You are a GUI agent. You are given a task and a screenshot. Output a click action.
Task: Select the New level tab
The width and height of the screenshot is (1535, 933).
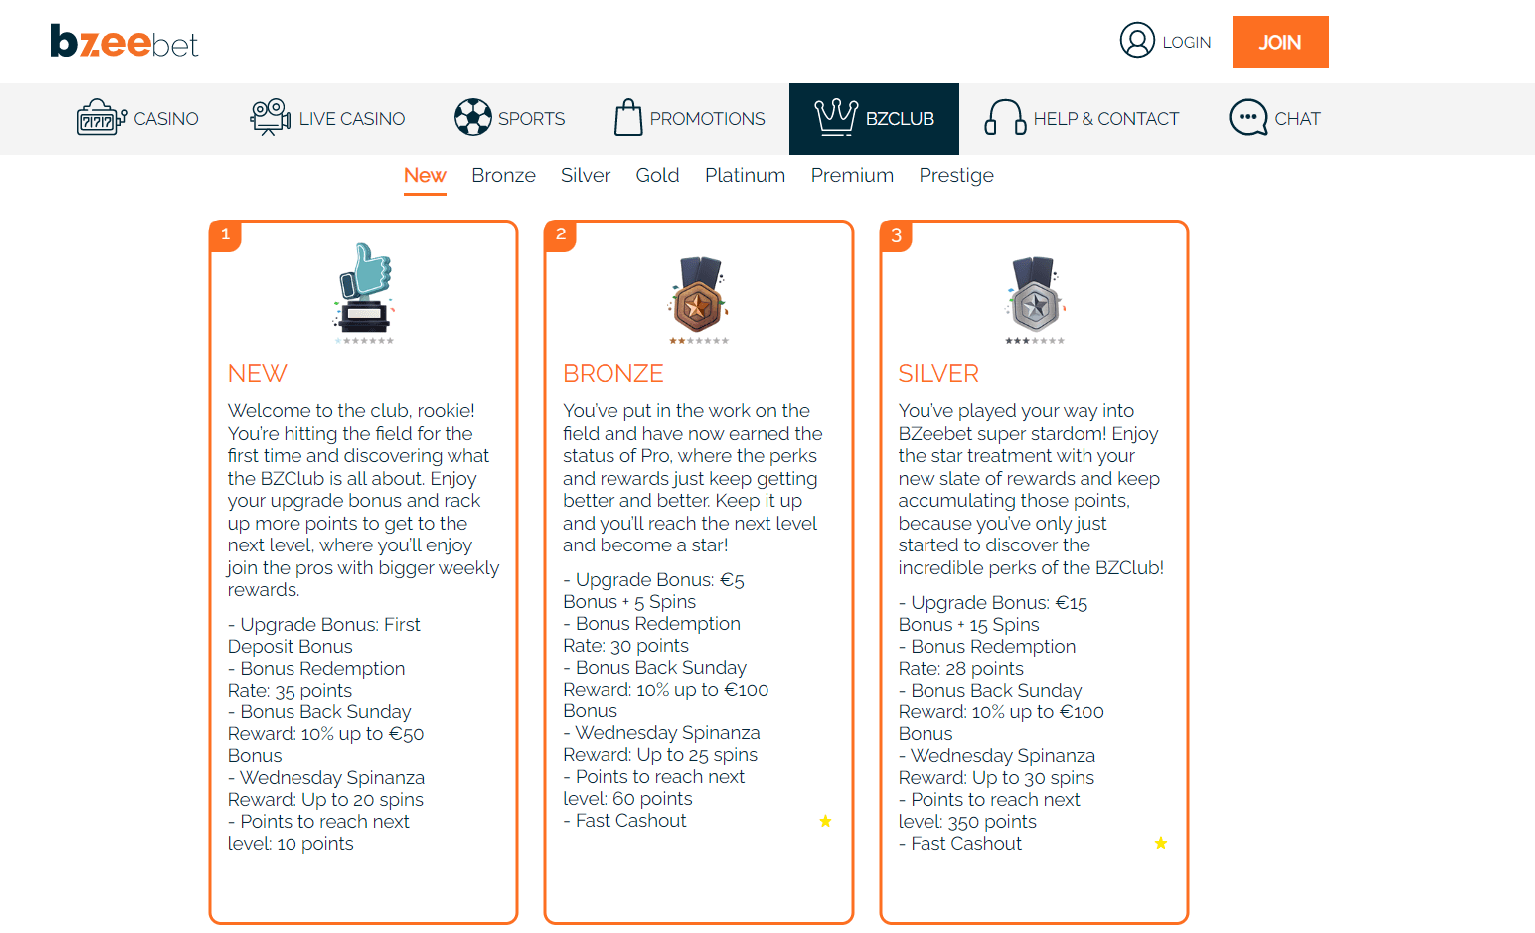(x=425, y=176)
